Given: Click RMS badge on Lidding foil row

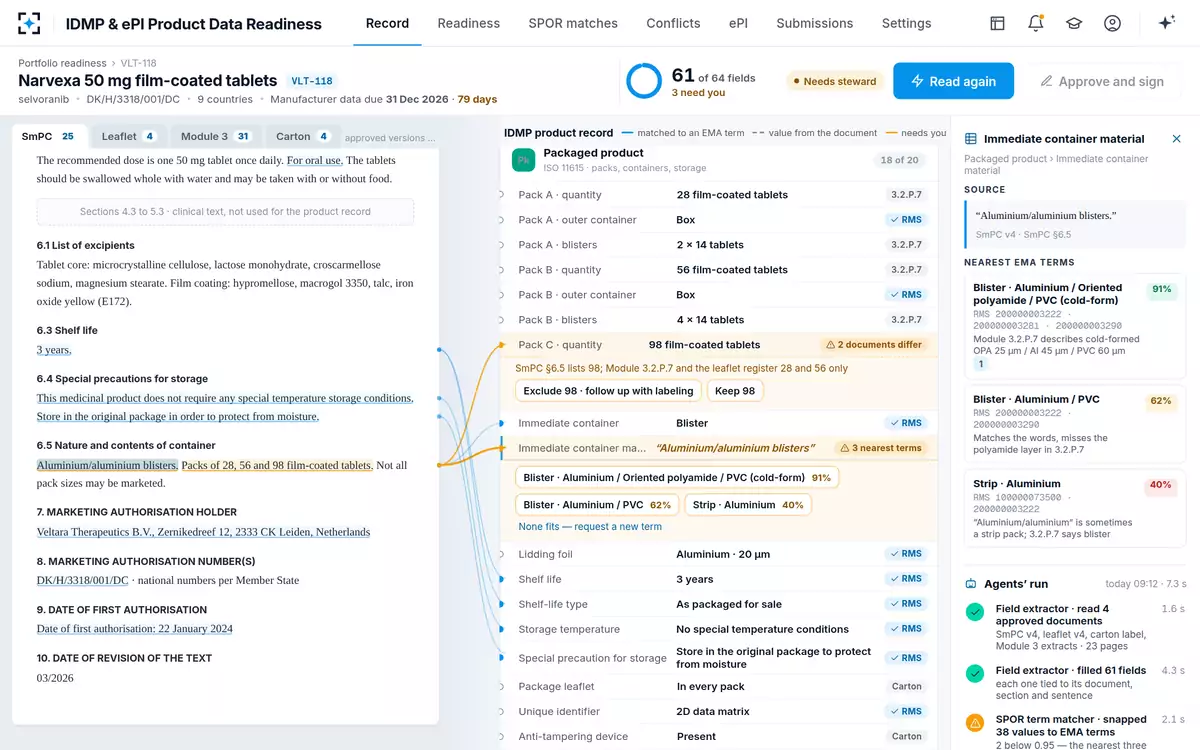Looking at the screenshot, I should (906, 554).
